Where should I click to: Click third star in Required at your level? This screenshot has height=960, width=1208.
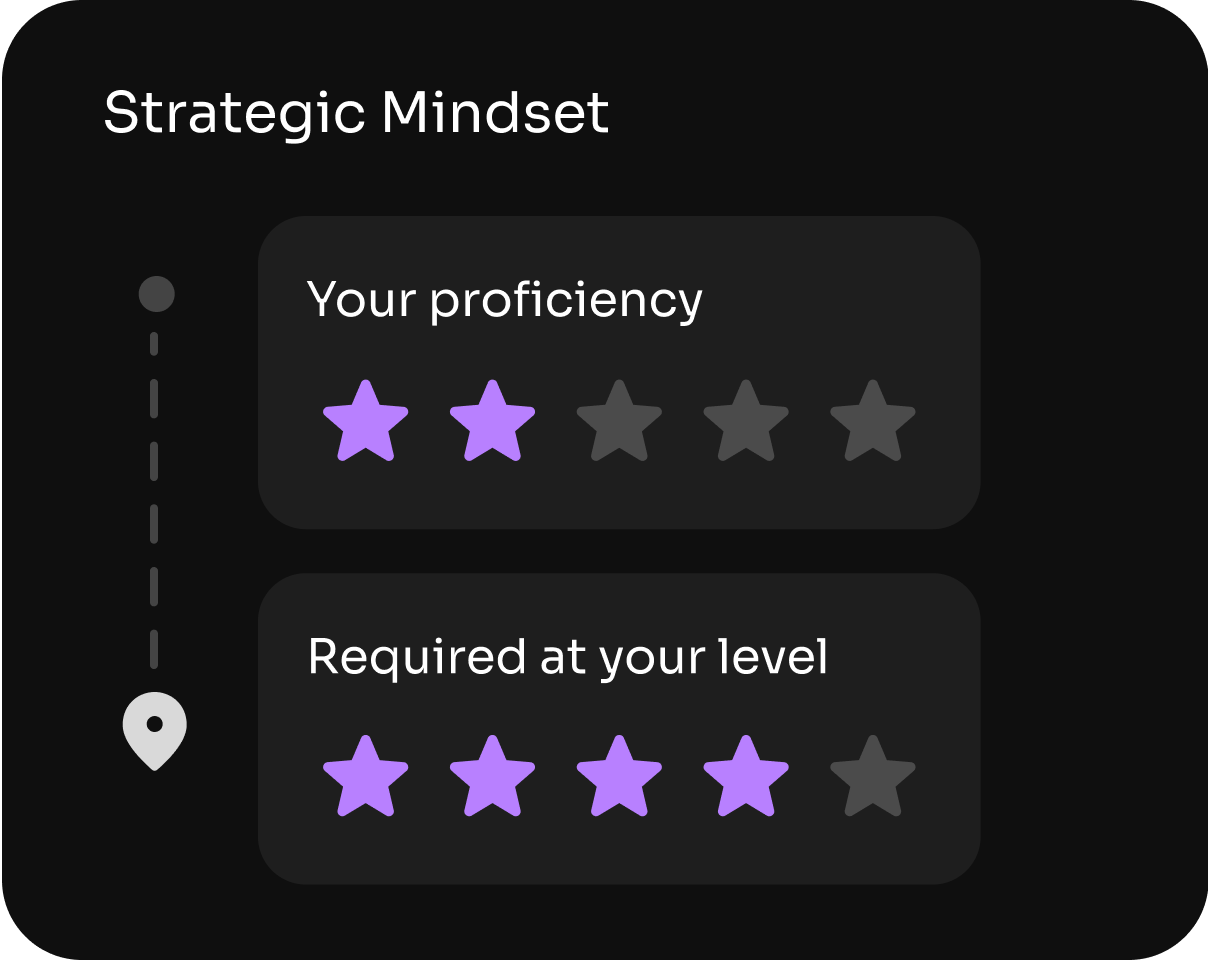pyautogui.click(x=619, y=777)
